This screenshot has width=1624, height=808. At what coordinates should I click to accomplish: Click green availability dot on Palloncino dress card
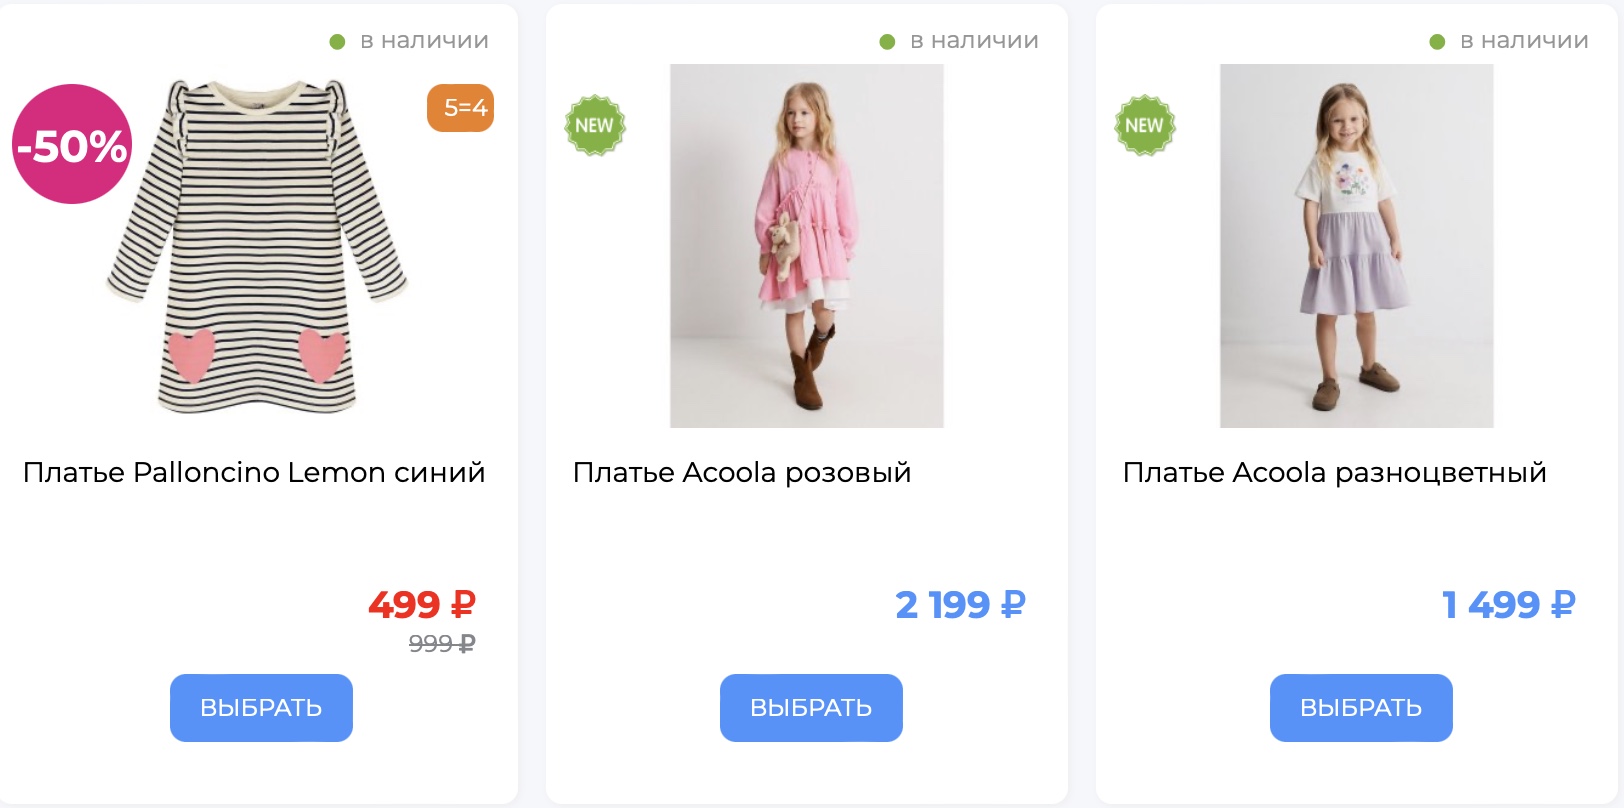pyautogui.click(x=337, y=42)
